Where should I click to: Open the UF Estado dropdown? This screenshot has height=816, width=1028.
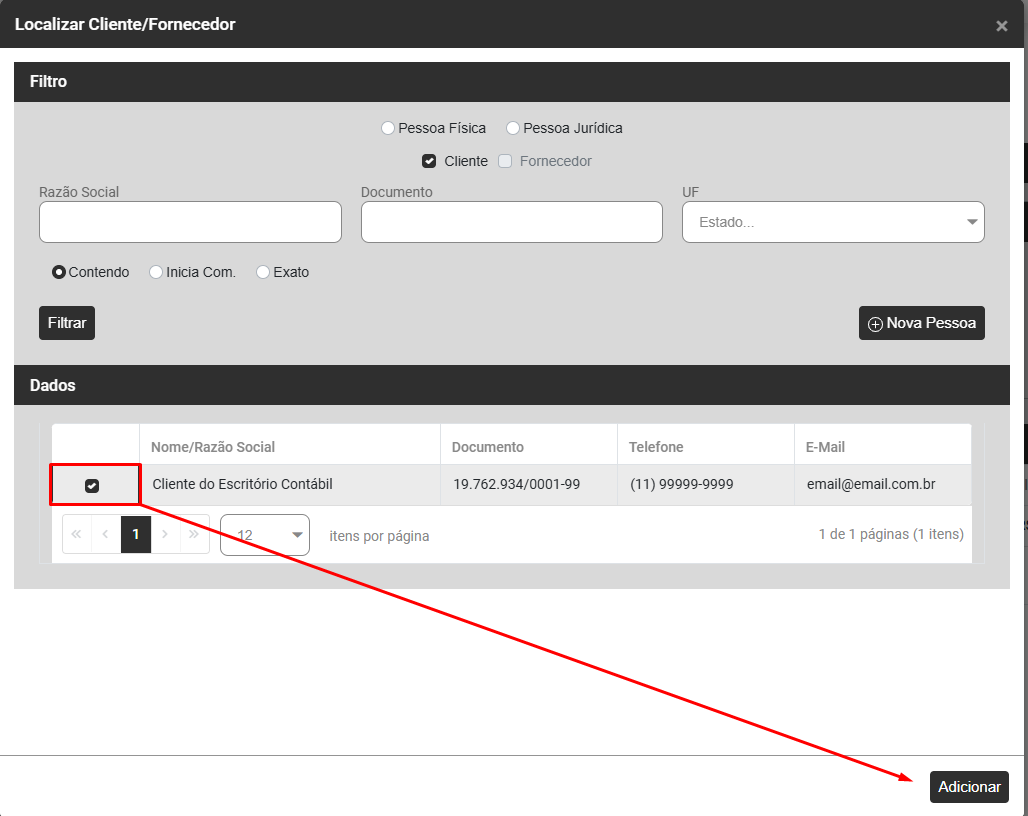pyautogui.click(x=832, y=222)
